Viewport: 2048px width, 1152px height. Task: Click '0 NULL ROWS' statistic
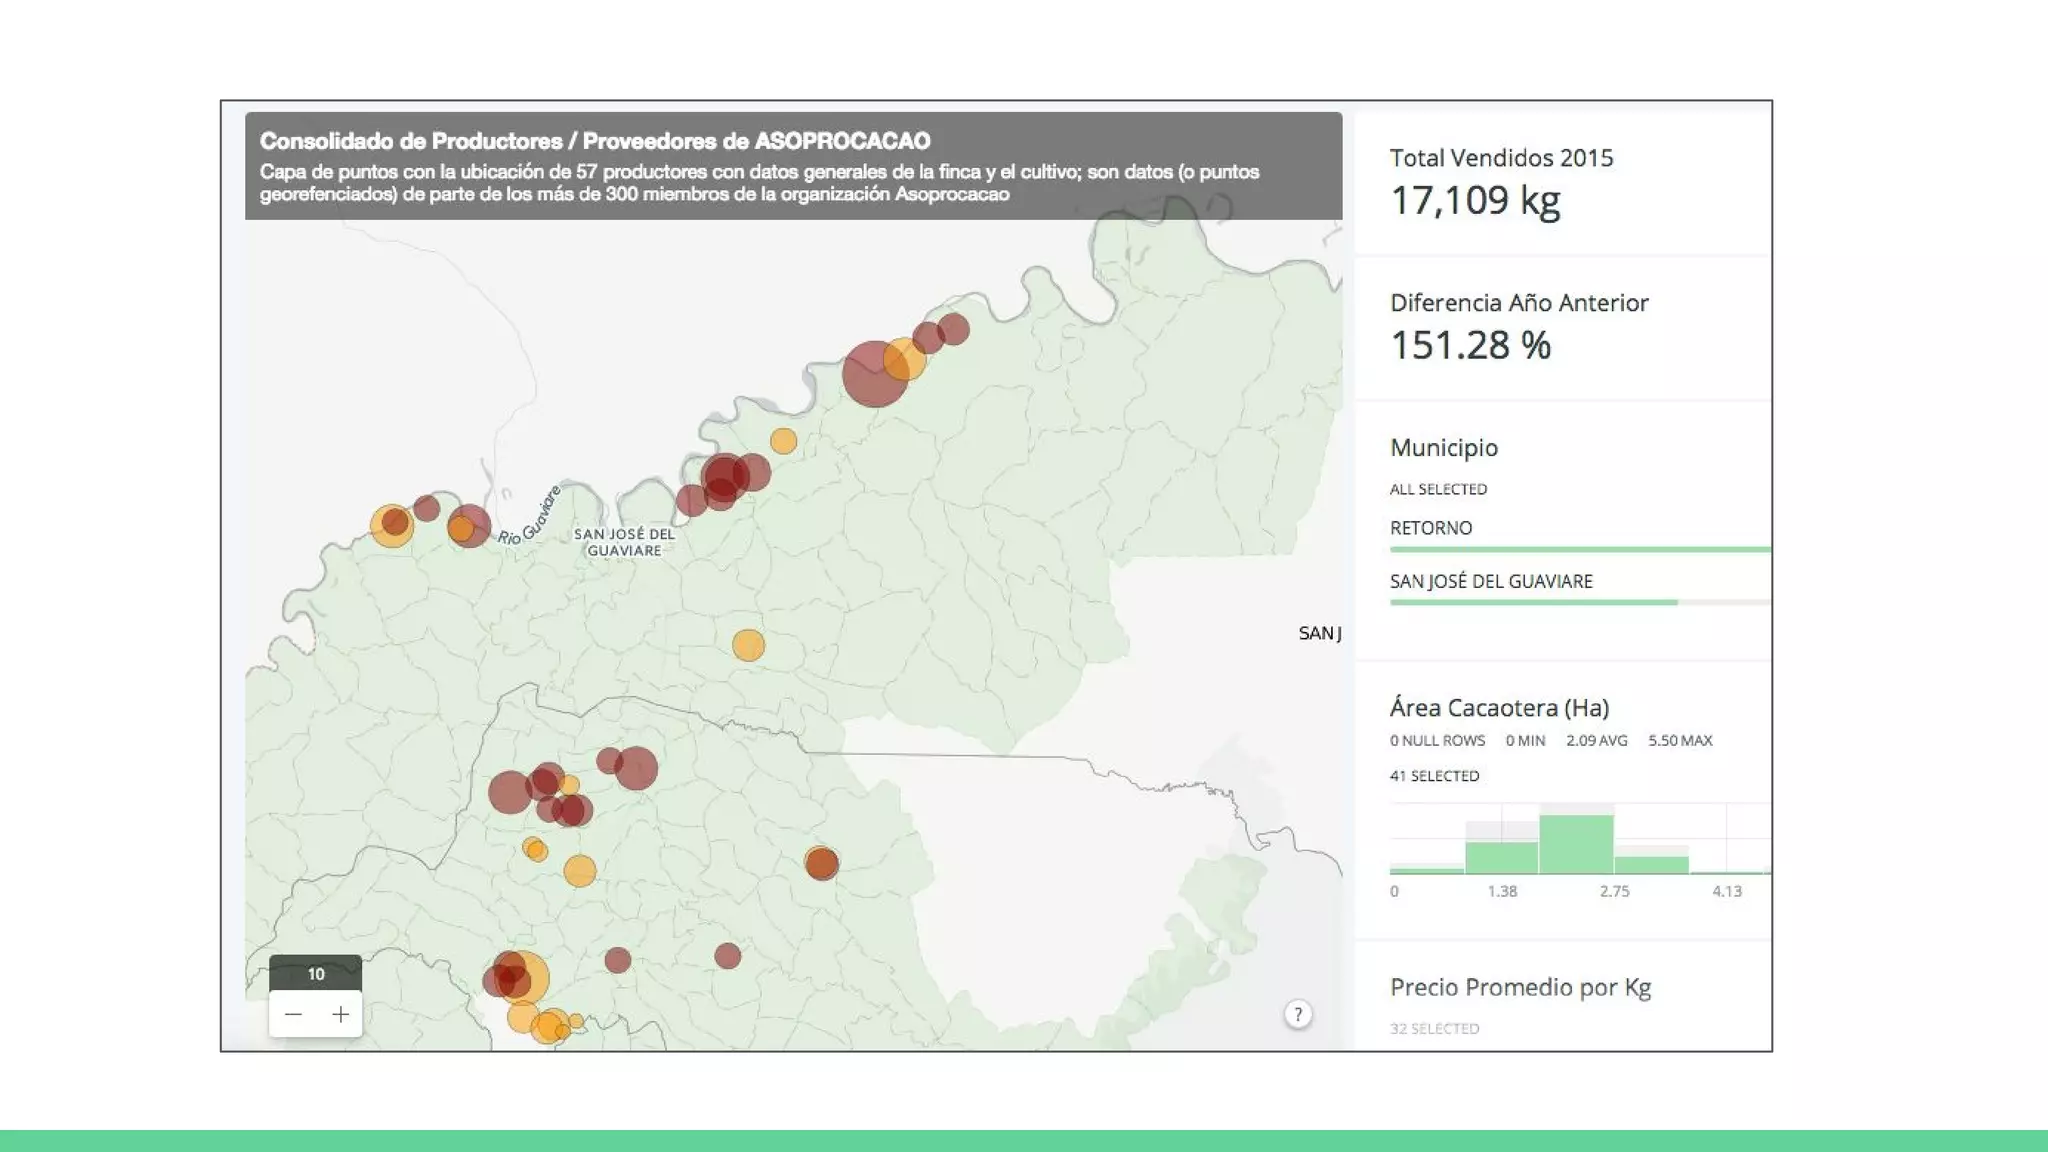tap(1437, 741)
